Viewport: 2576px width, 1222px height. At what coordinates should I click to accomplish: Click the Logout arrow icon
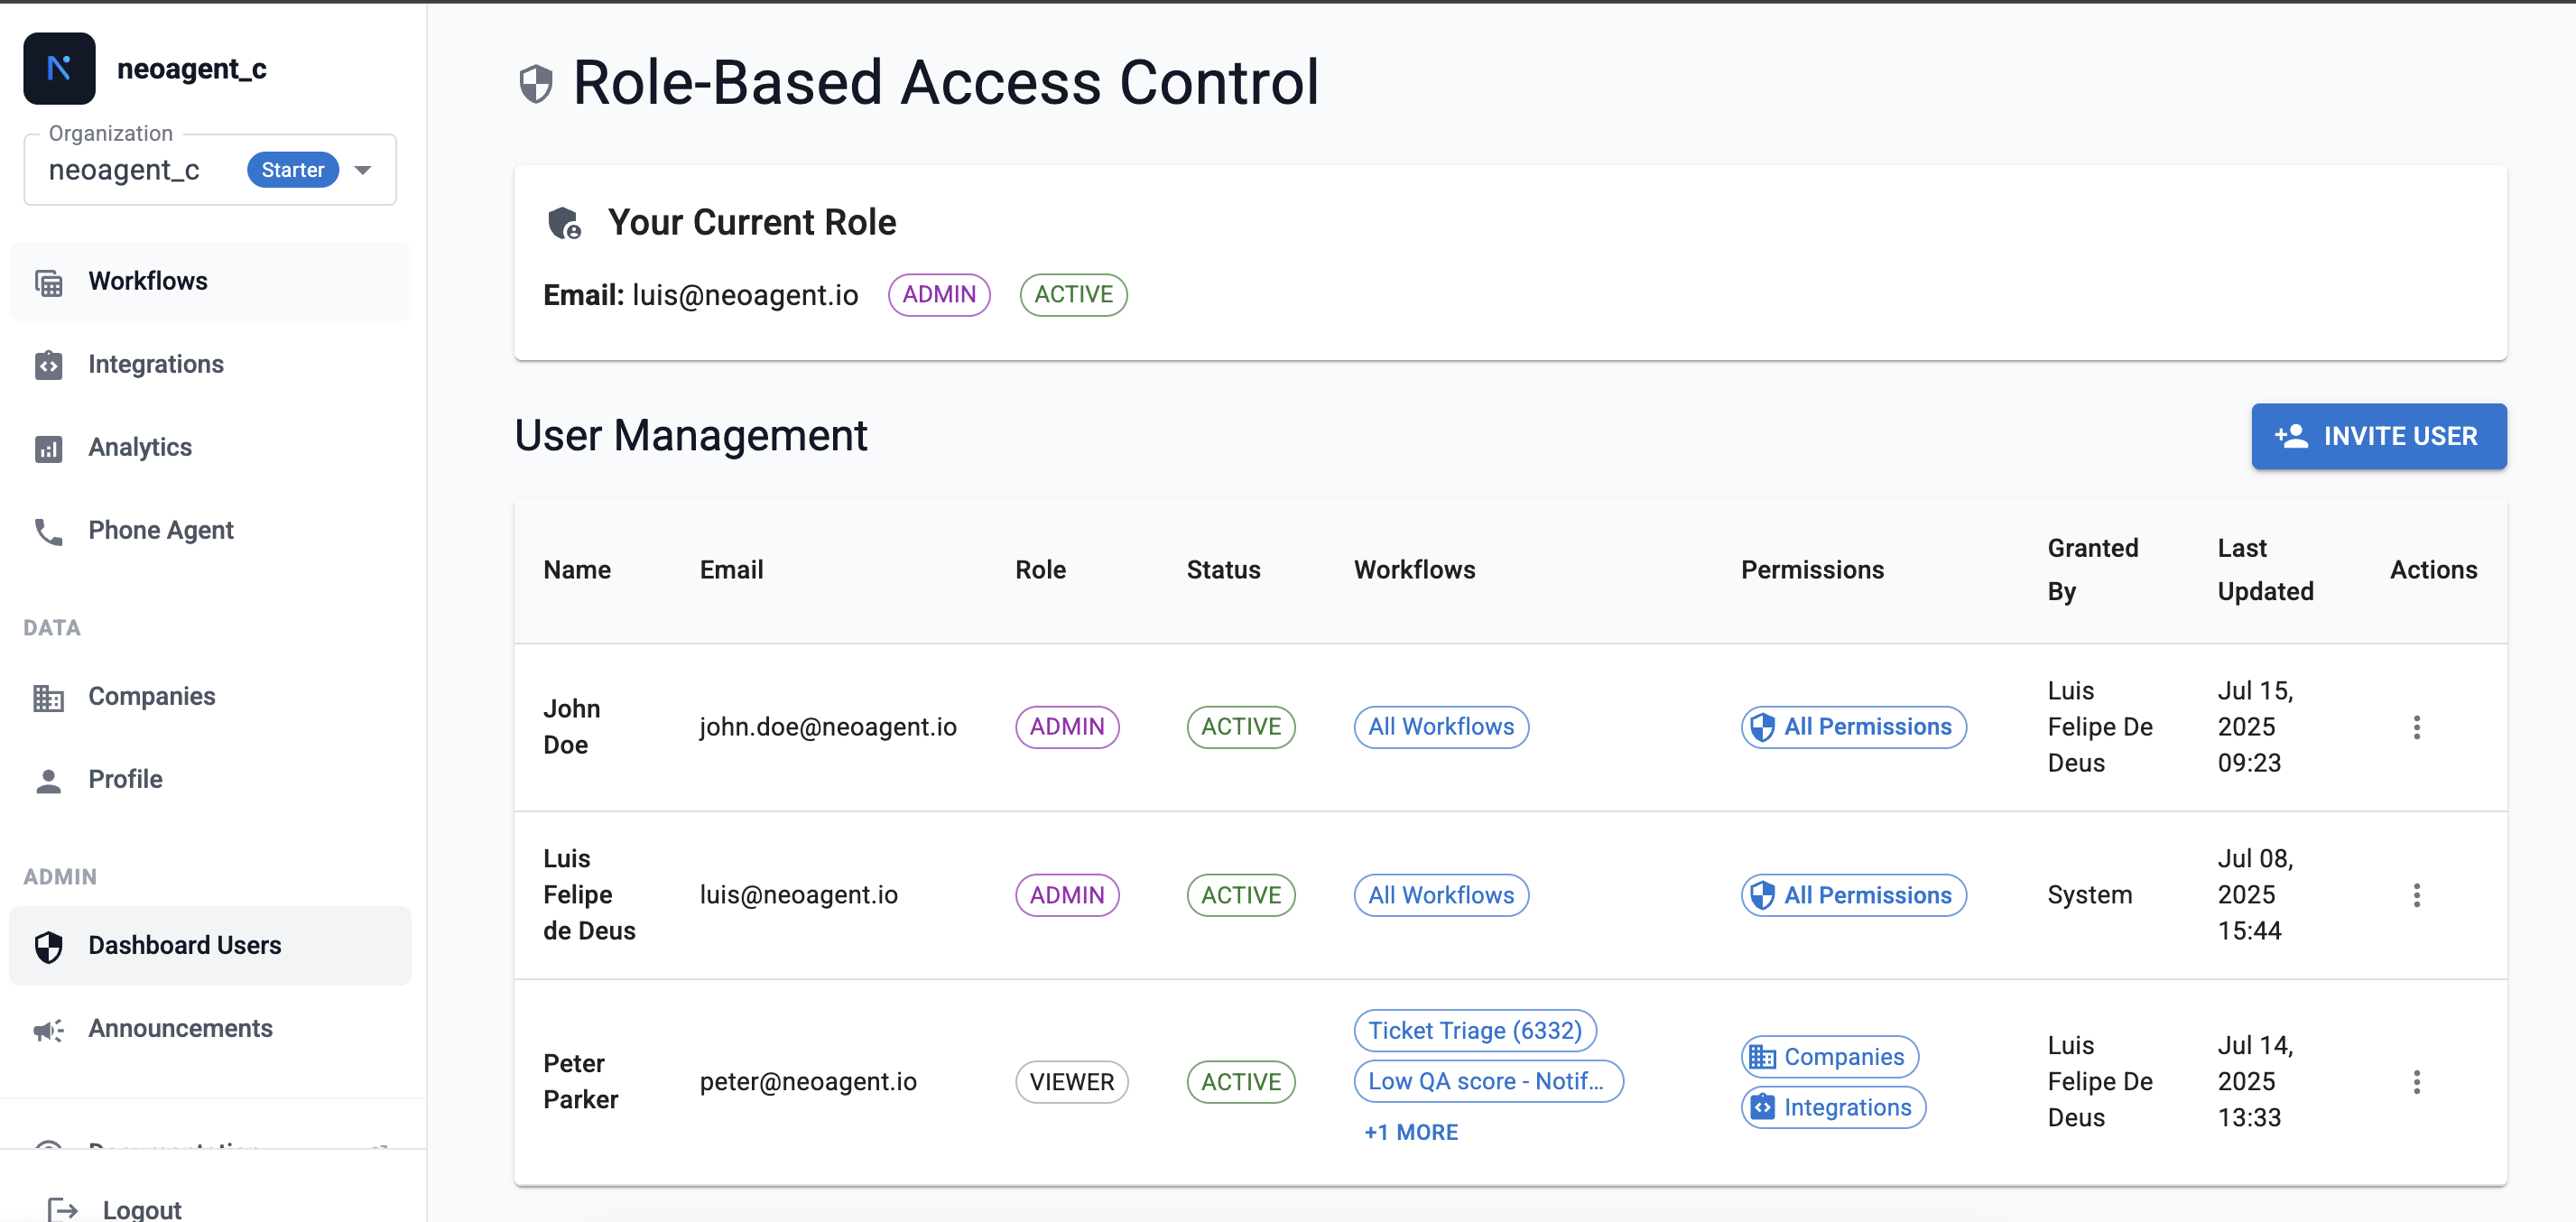[x=62, y=1209]
